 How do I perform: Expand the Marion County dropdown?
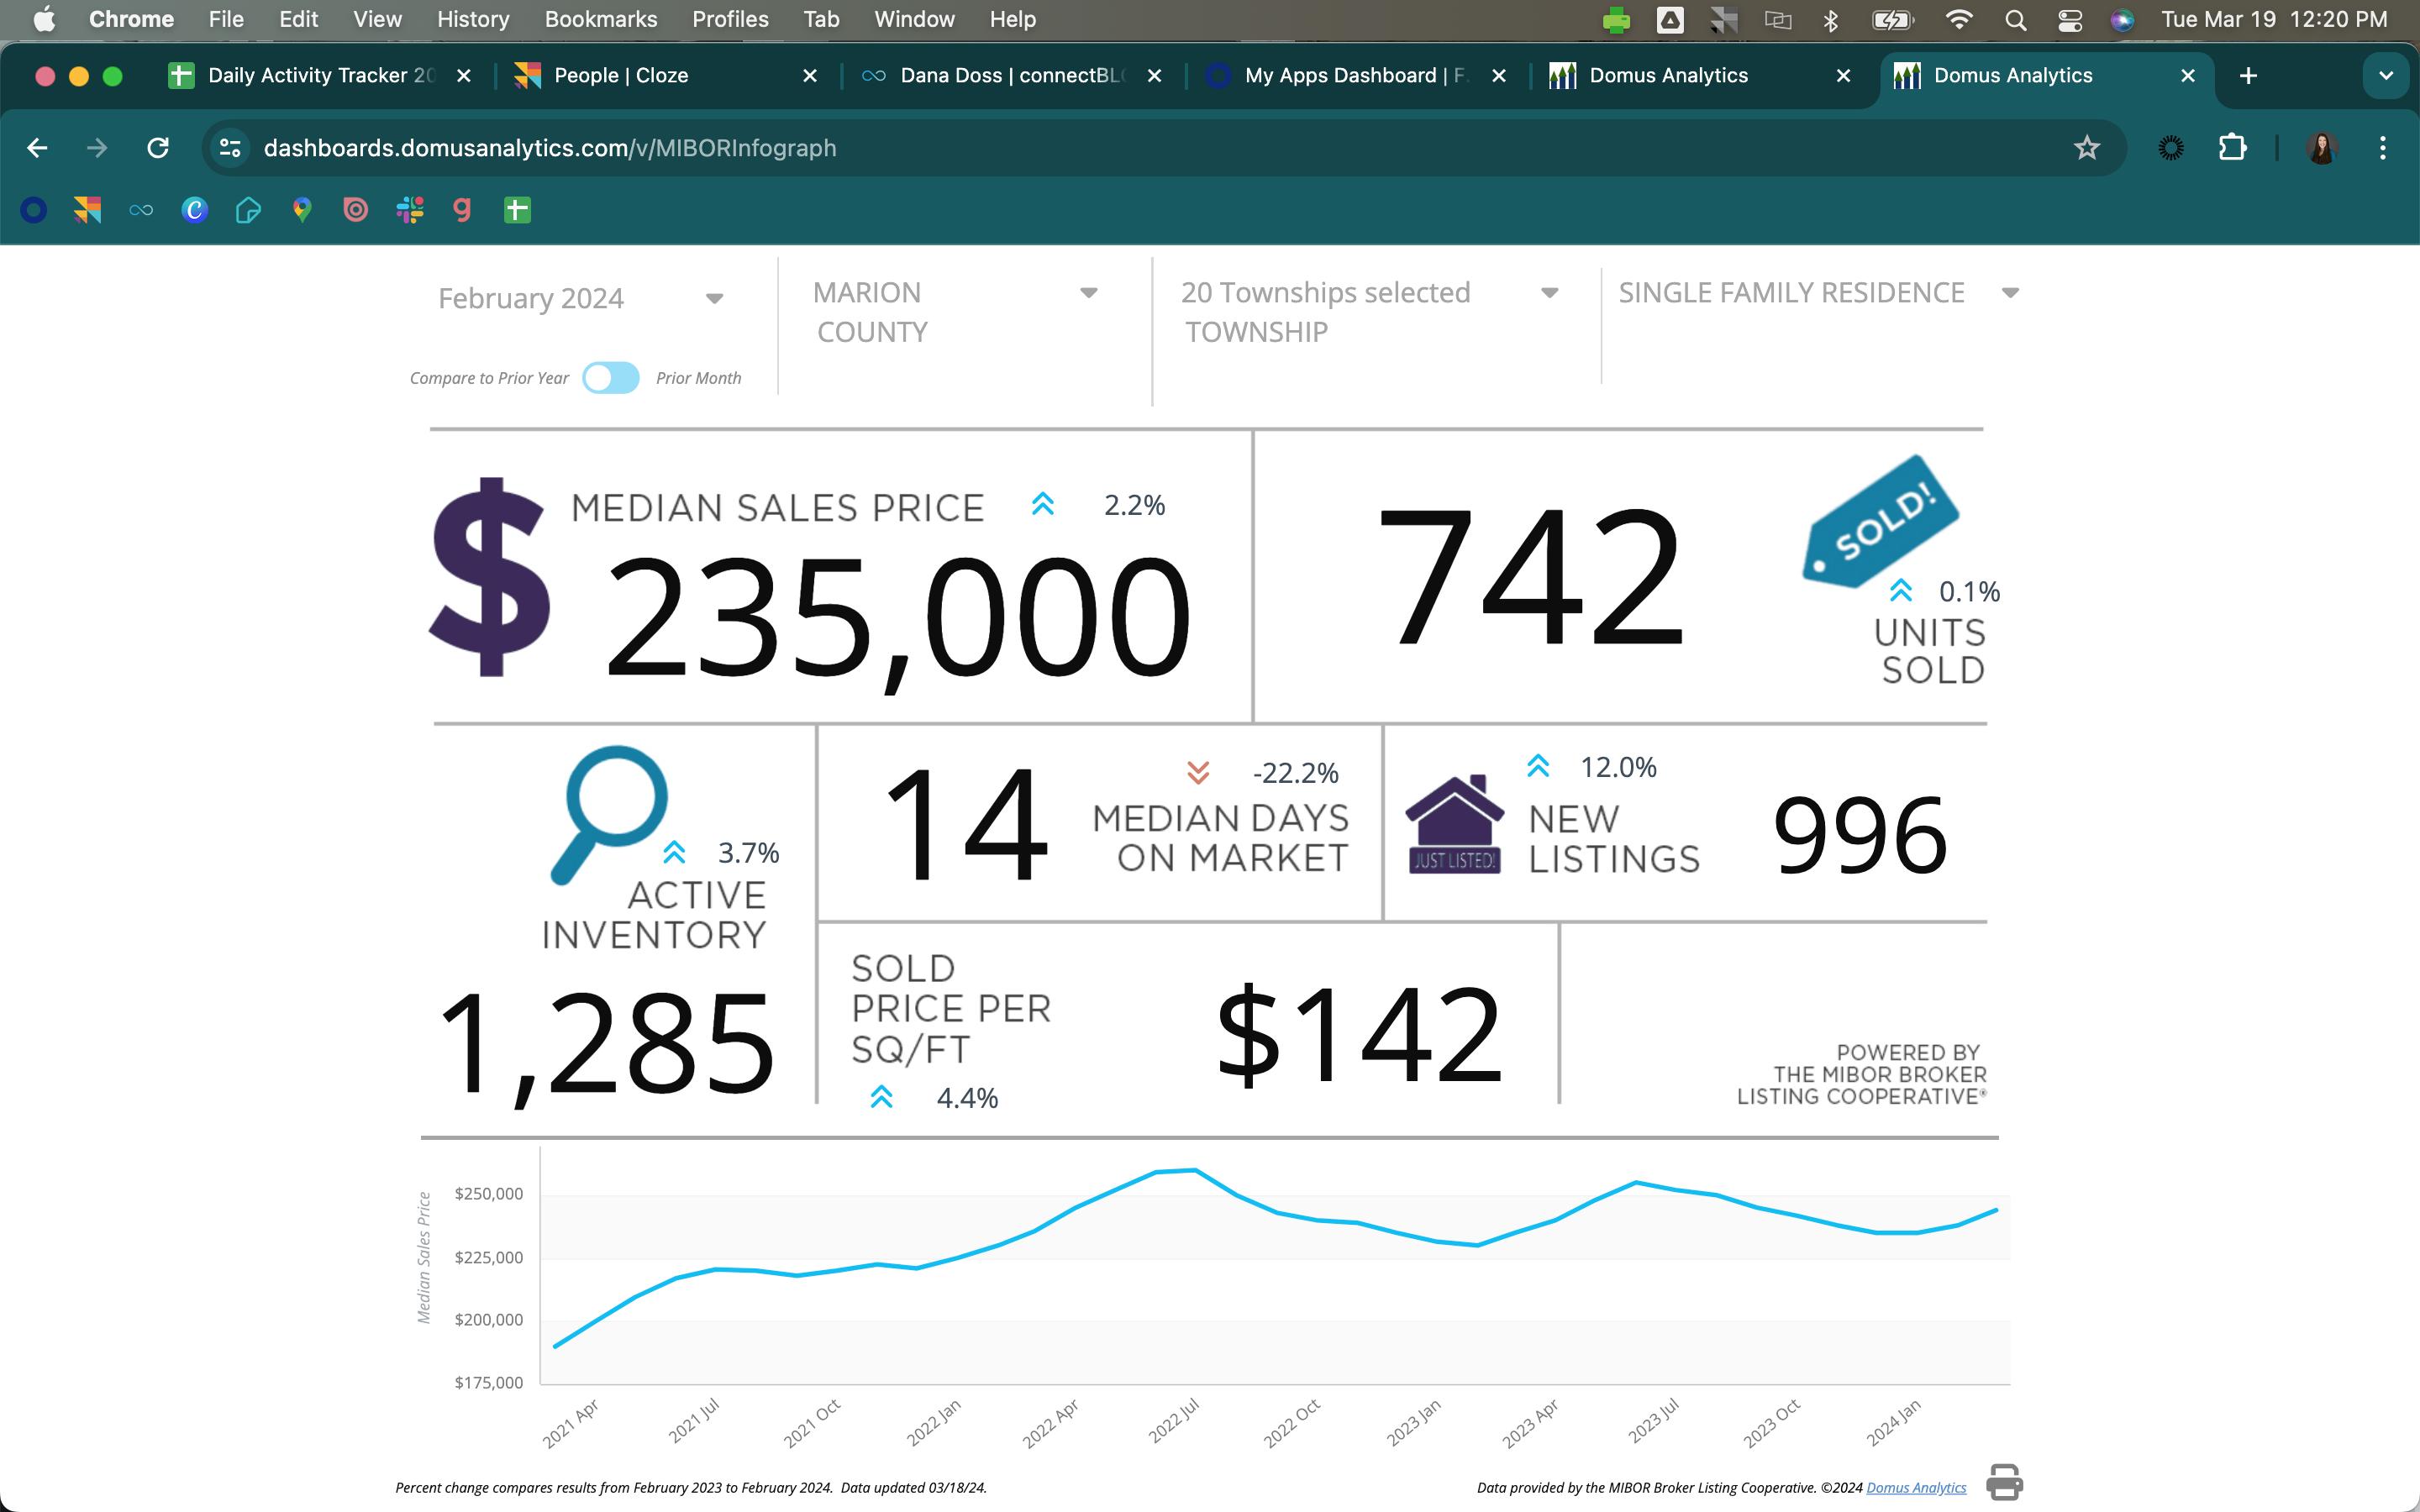pyautogui.click(x=1088, y=293)
